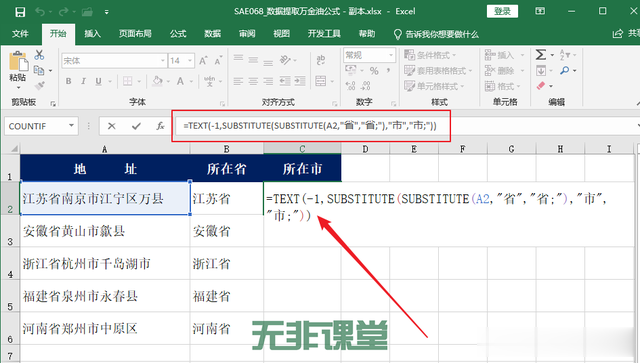Open the 文件 menu tab
This screenshot has width=640, height=363.
(20, 33)
